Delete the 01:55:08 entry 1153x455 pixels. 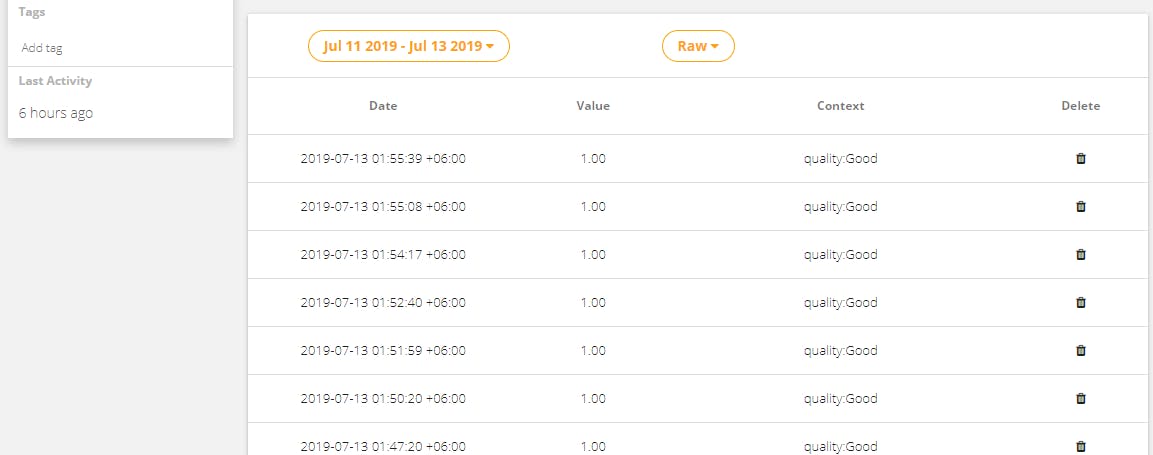tap(1080, 207)
